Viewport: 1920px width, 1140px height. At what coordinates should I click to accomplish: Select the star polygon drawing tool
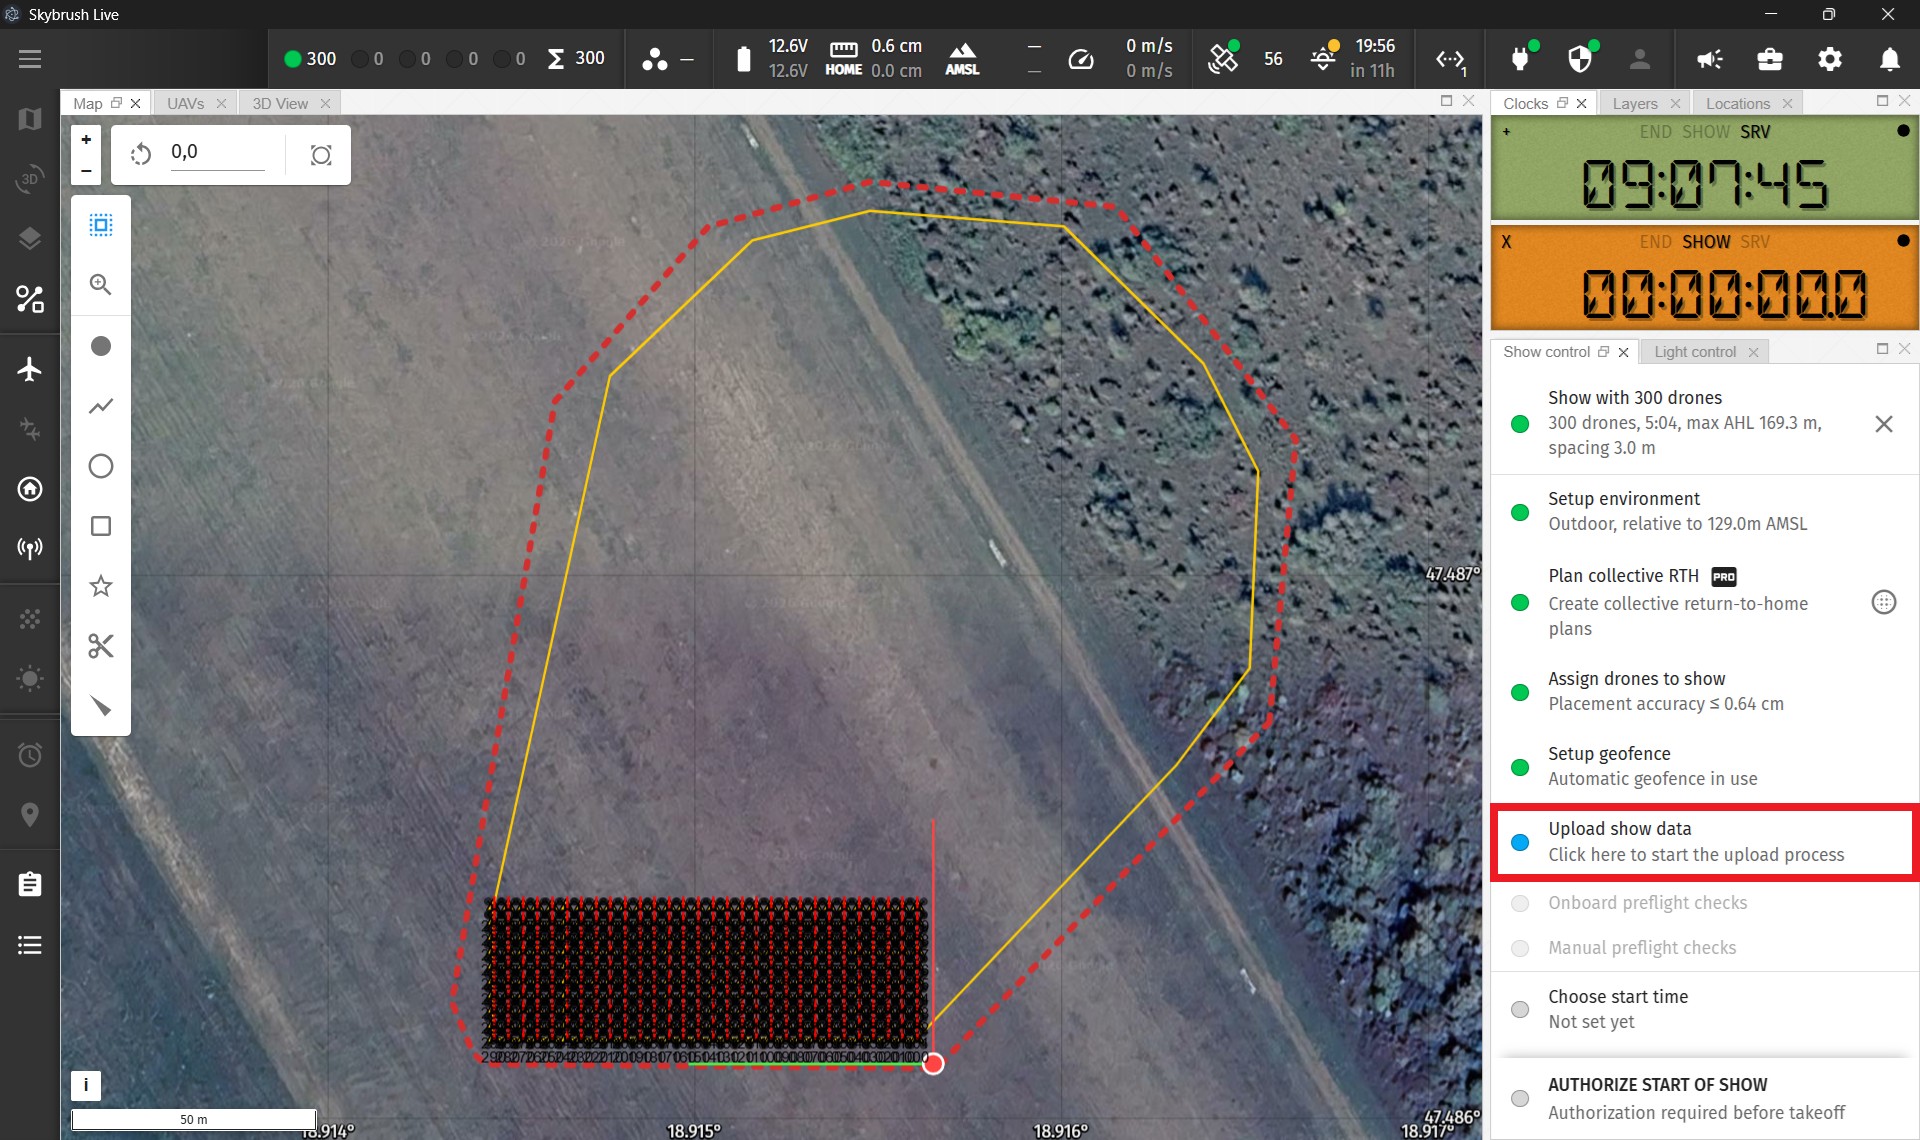click(x=101, y=586)
